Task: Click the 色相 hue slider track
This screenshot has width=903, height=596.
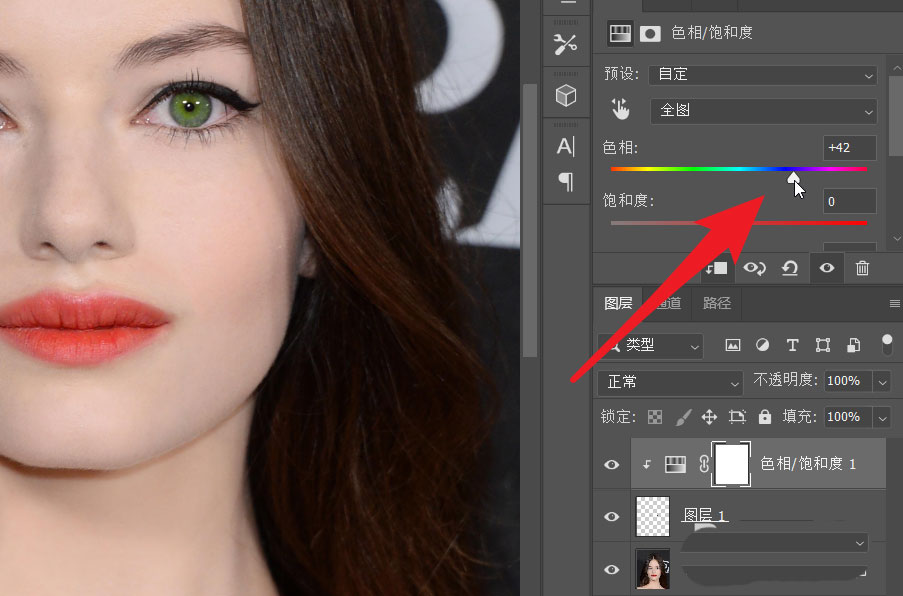Action: point(700,170)
